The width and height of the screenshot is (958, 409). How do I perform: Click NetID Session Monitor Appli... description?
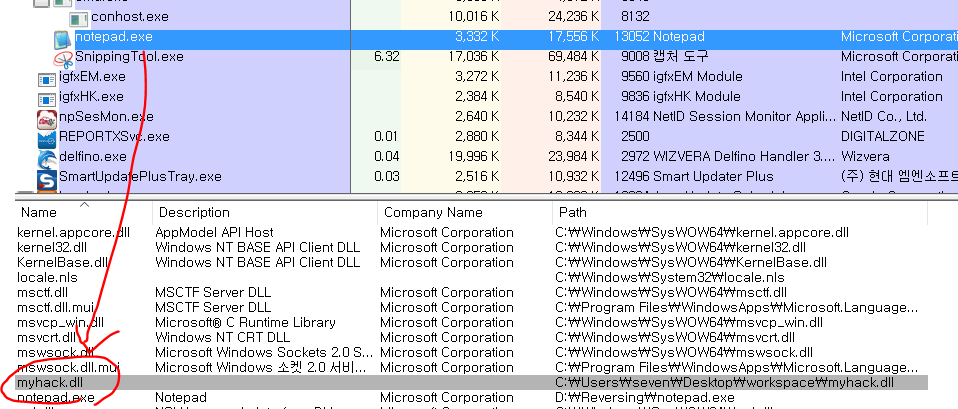[x=744, y=117]
